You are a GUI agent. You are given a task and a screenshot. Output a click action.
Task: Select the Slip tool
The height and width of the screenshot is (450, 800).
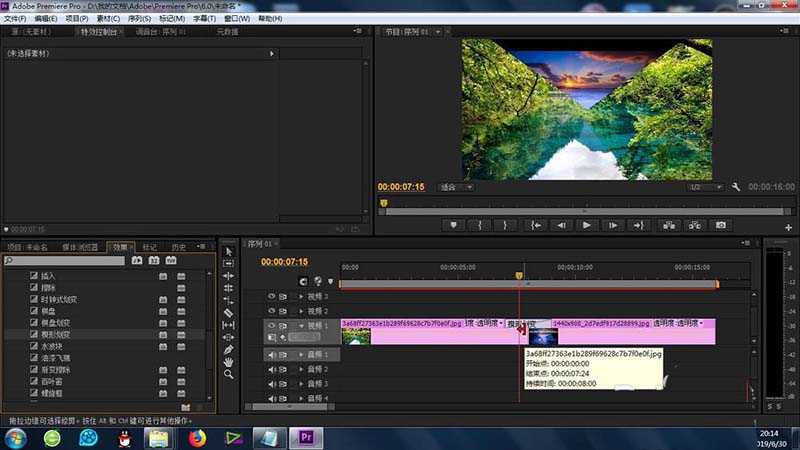[x=229, y=324]
